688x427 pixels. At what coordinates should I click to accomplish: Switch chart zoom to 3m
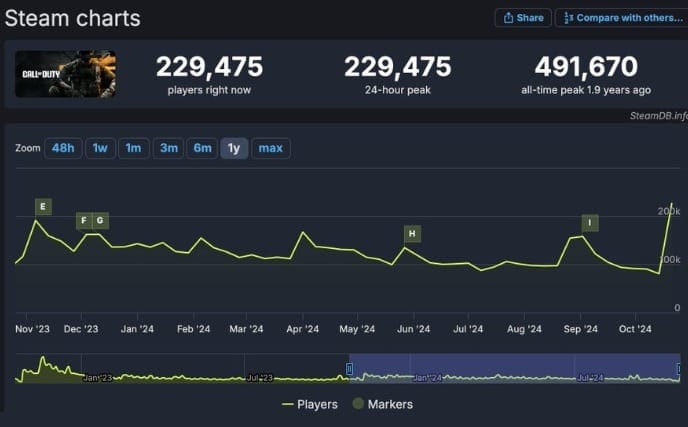click(168, 148)
